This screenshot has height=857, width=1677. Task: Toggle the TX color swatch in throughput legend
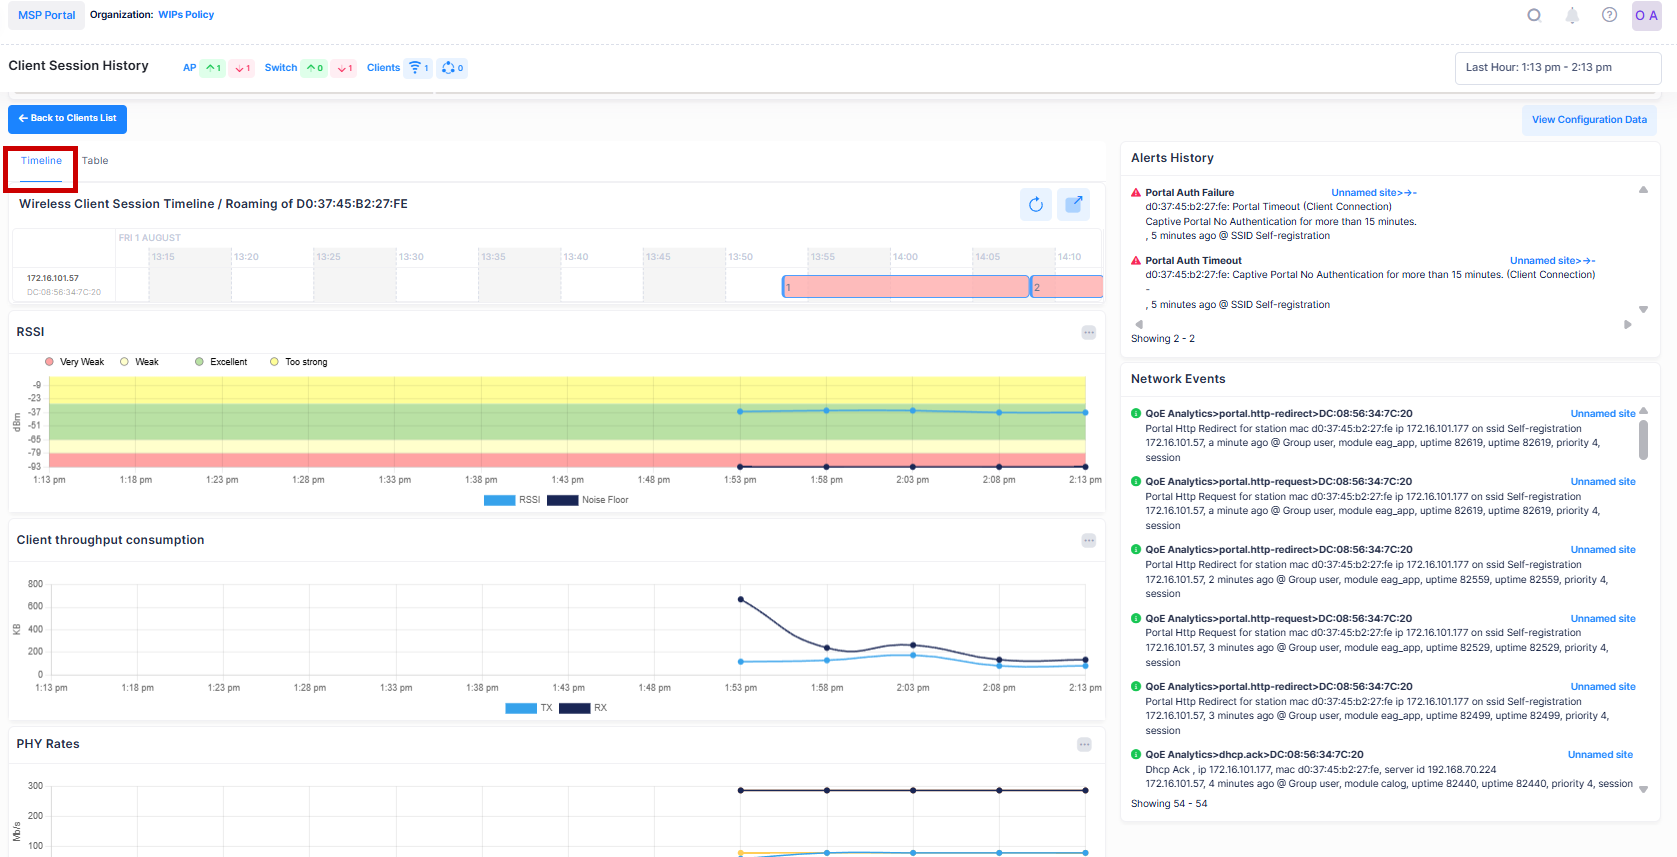coord(521,708)
